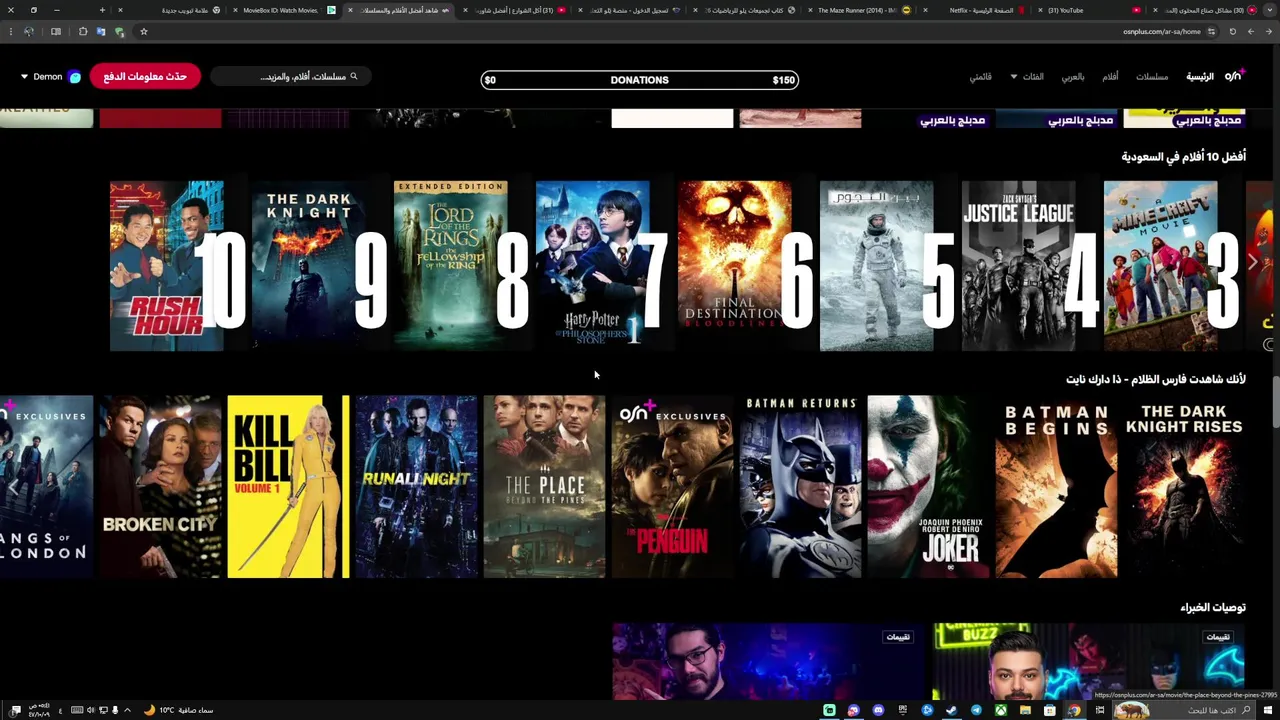The height and width of the screenshot is (720, 1280).
Task: Go back with browser back arrow
Action: click(x=1268, y=31)
